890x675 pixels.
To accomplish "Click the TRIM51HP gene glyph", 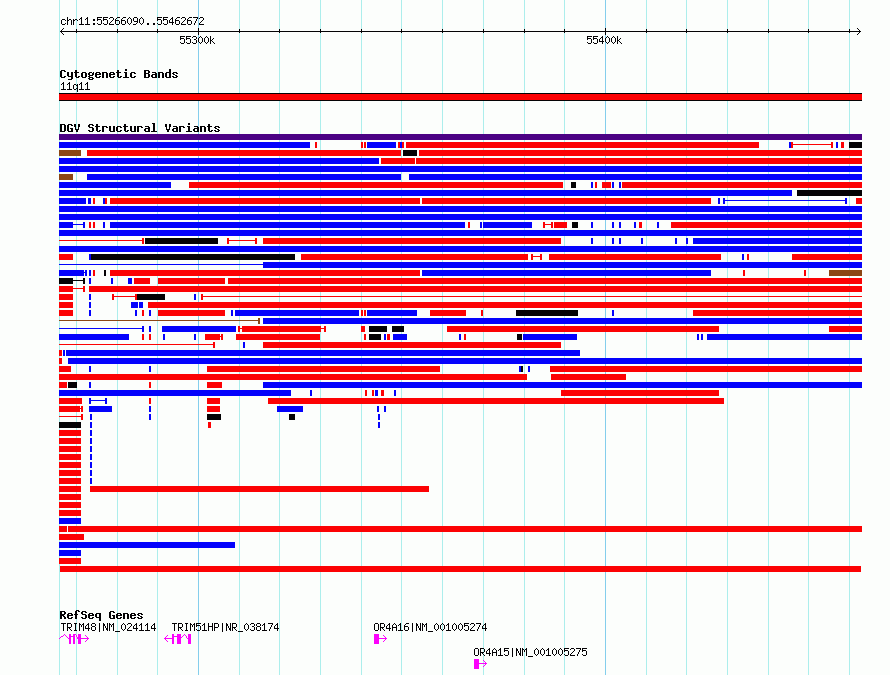I will 178,639.
